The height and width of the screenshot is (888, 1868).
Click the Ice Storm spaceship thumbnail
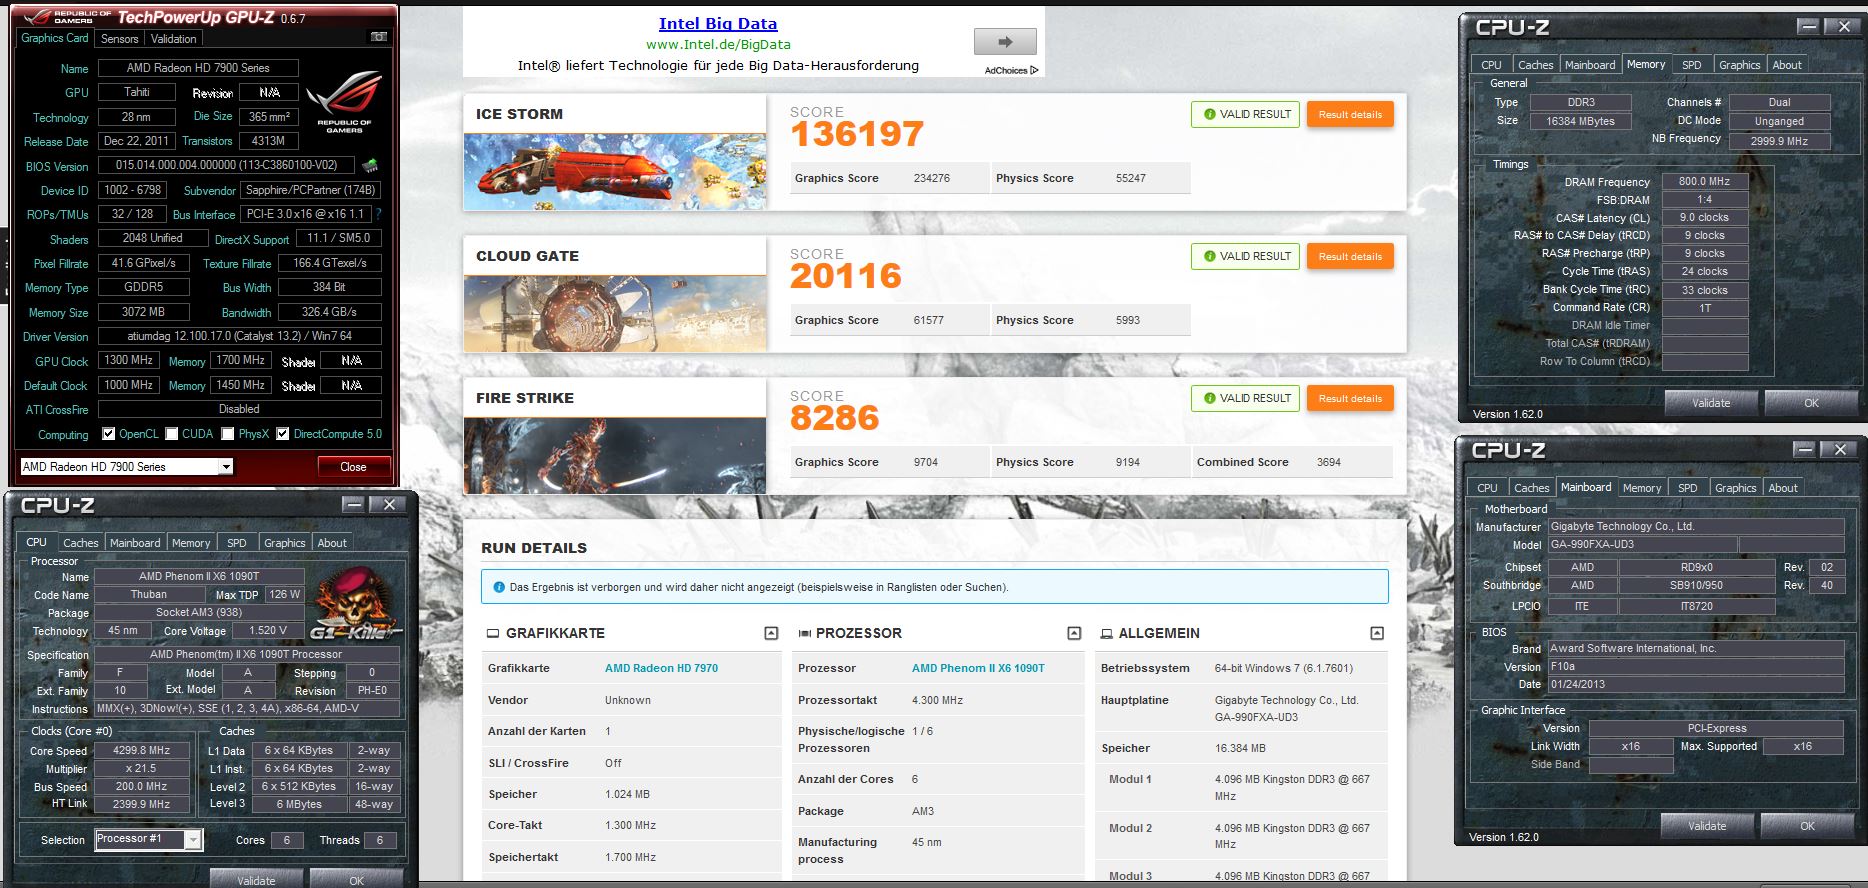(615, 172)
